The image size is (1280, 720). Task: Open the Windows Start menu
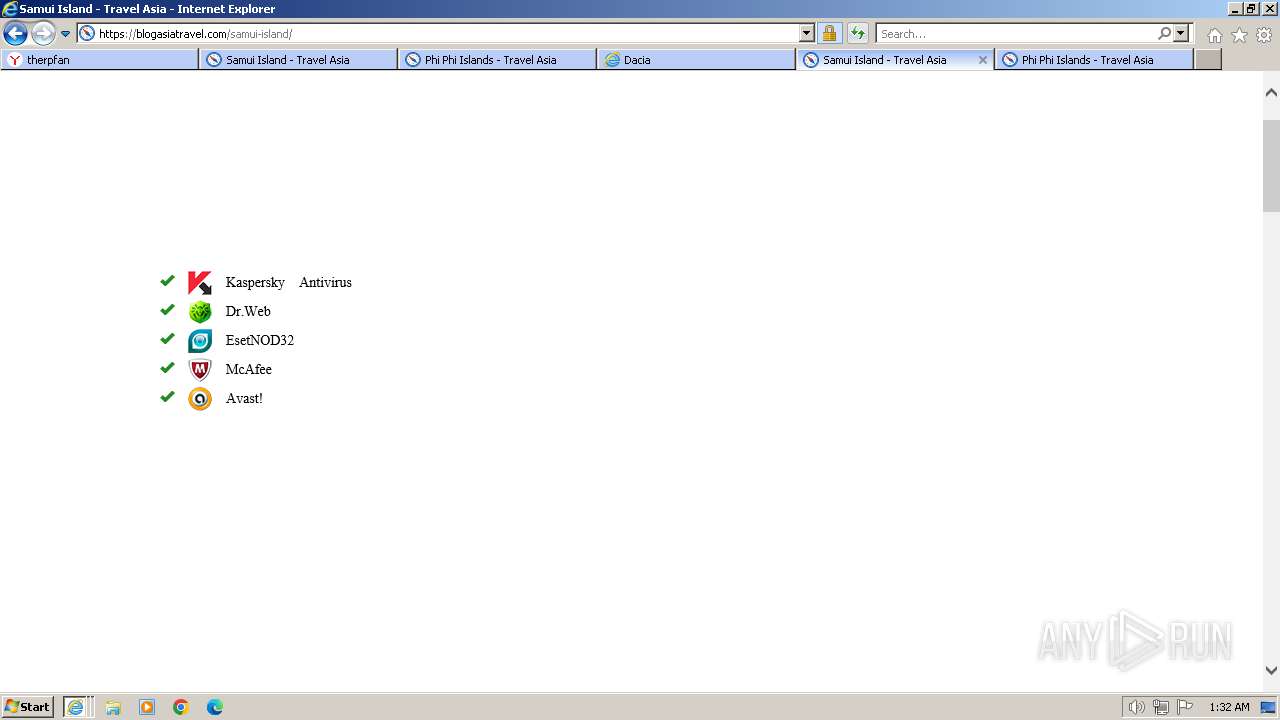28,707
